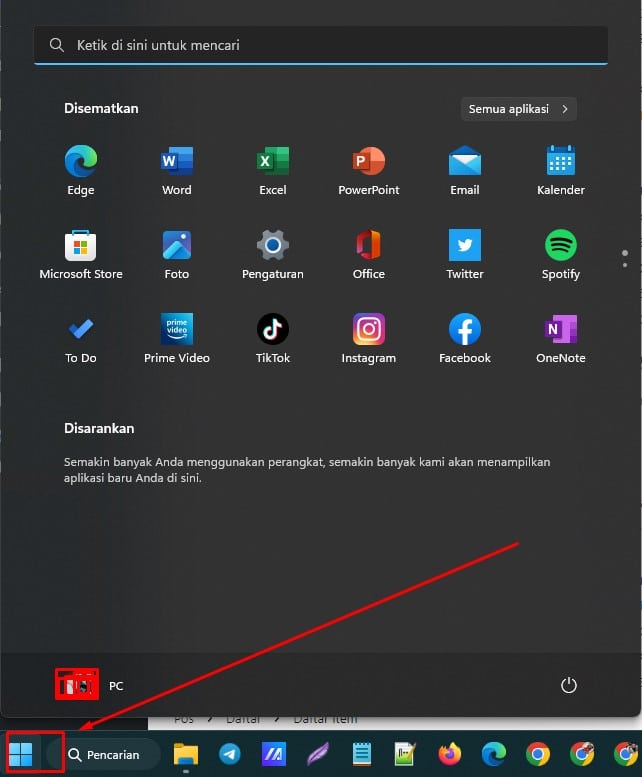The image size is (642, 777).
Task: Open the PC user account menu
Action: point(89,685)
